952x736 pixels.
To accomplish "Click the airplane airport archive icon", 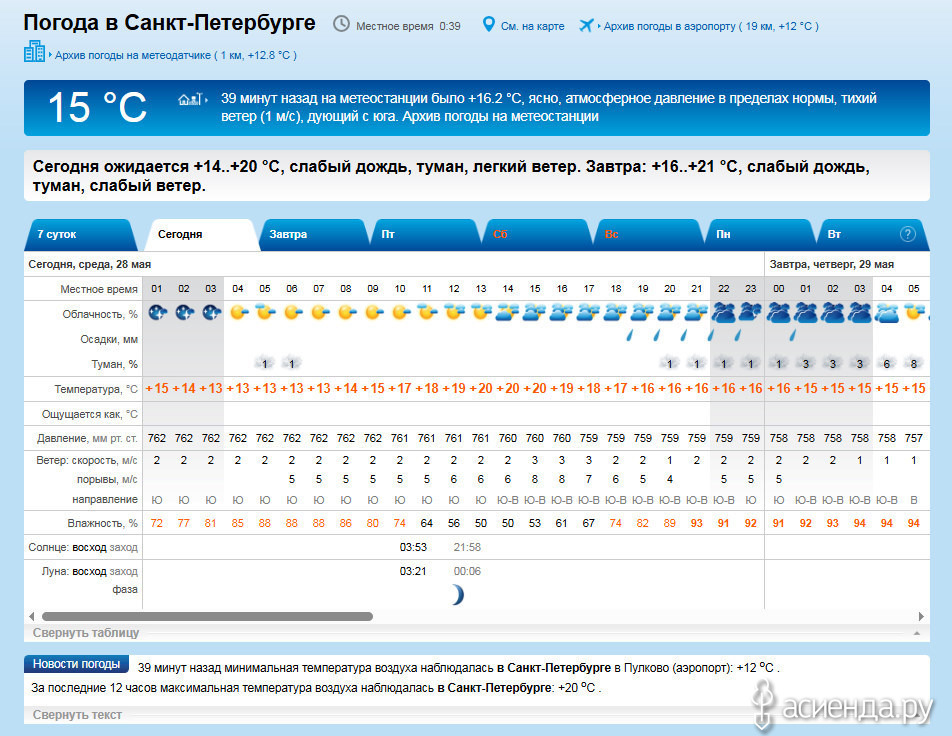I will pyautogui.click(x=586, y=26).
